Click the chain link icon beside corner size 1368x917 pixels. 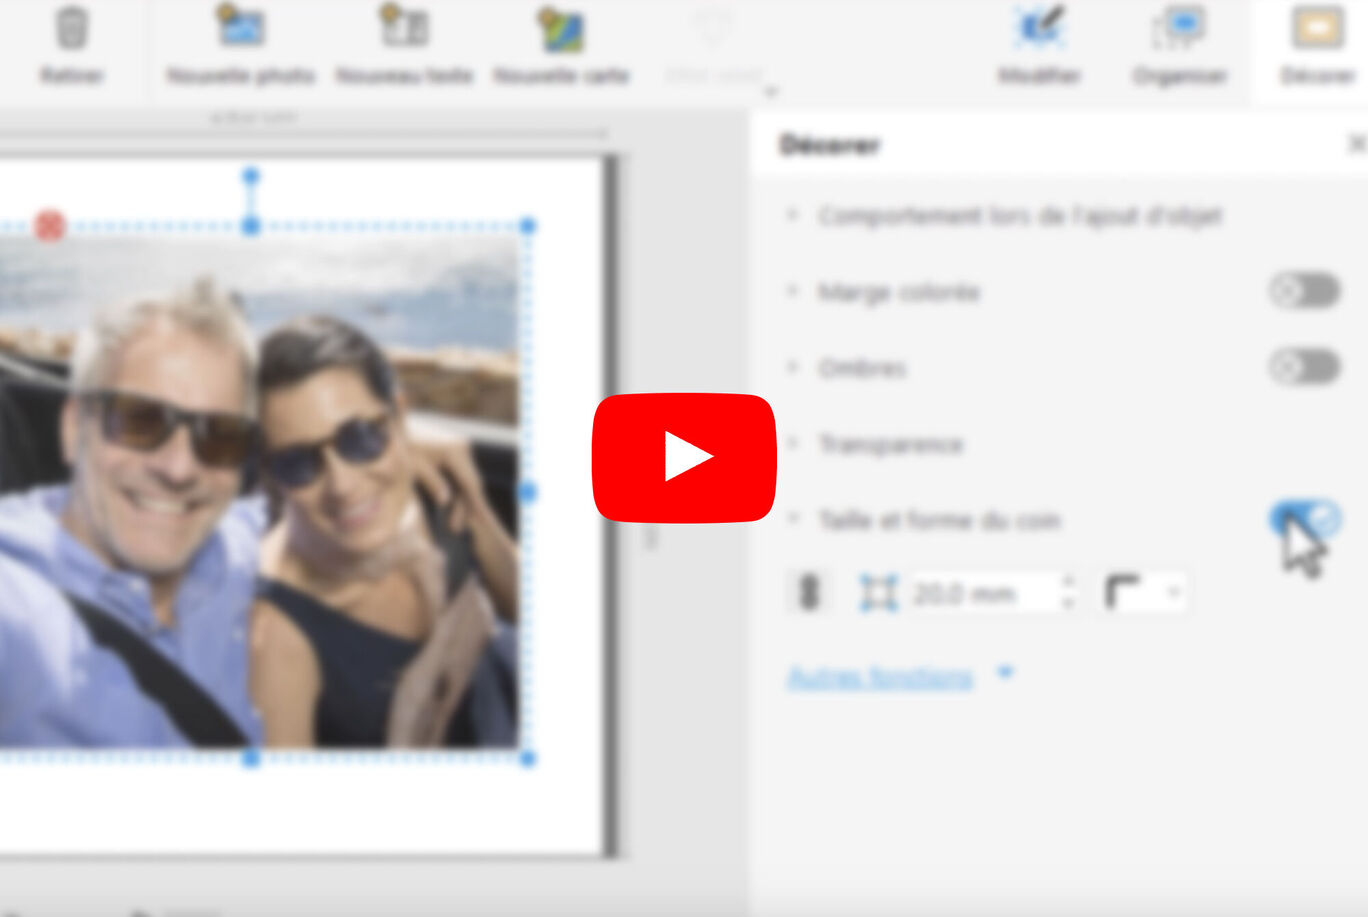pos(809,593)
